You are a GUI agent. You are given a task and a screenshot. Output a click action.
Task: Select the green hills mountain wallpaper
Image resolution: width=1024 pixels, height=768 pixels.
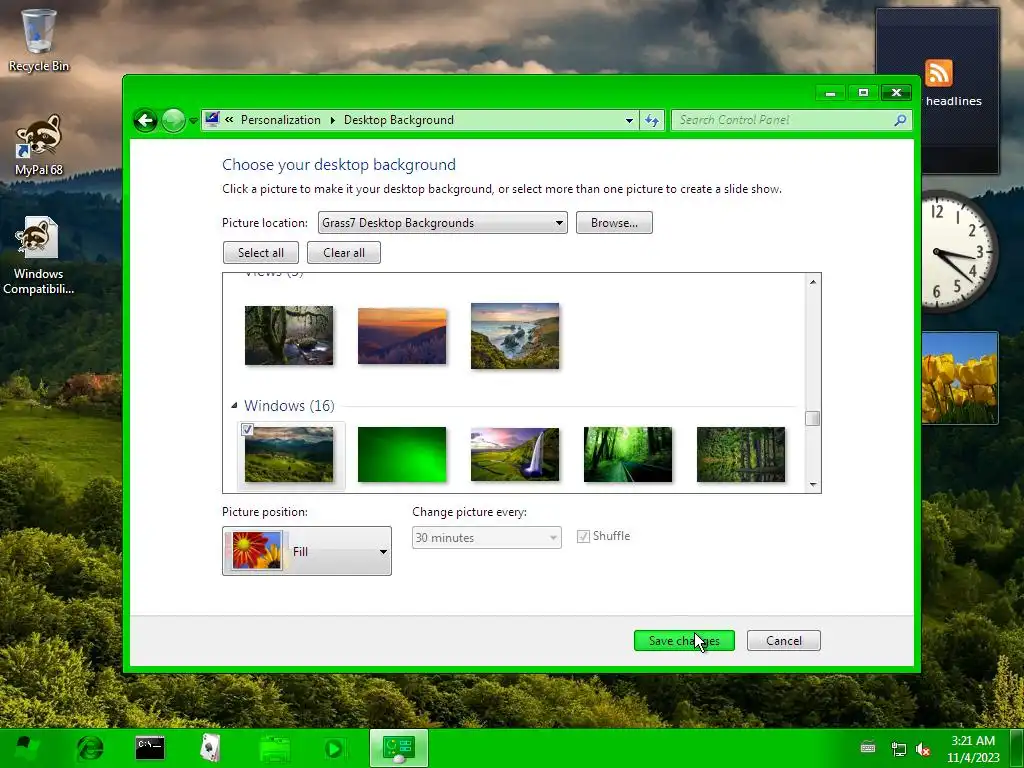pyautogui.click(x=289, y=455)
